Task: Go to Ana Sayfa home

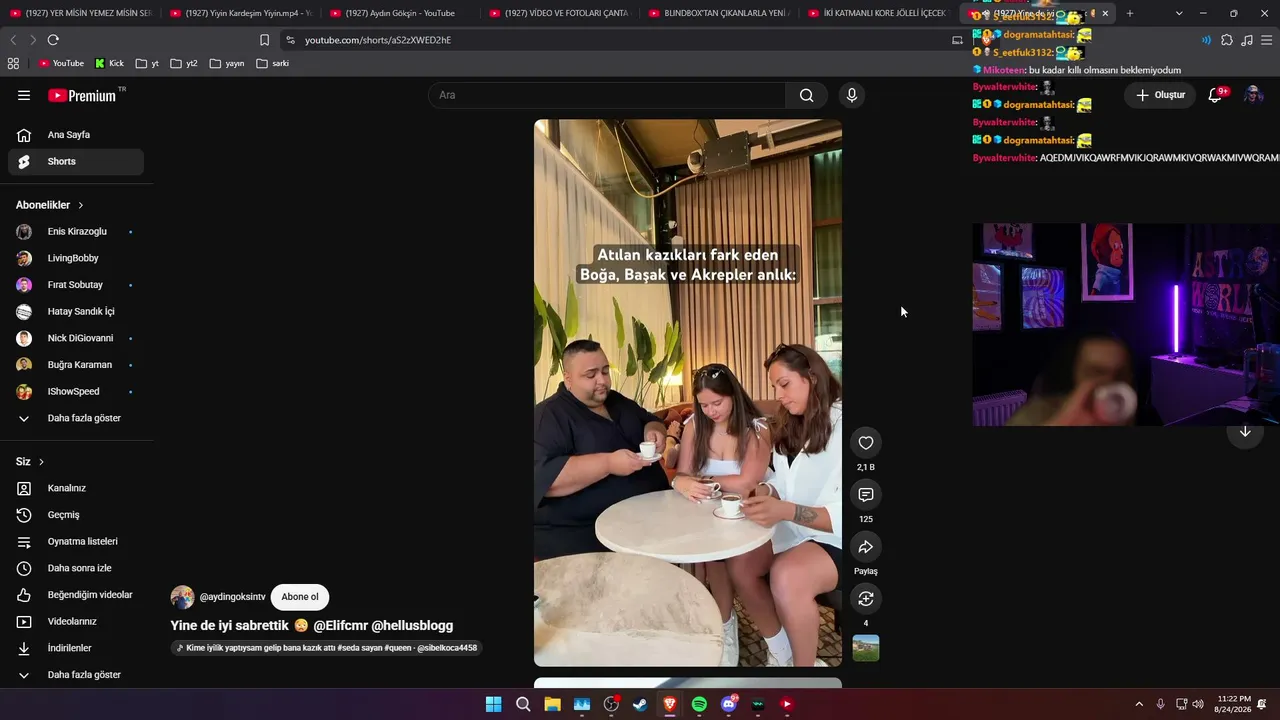Action: coord(76,135)
